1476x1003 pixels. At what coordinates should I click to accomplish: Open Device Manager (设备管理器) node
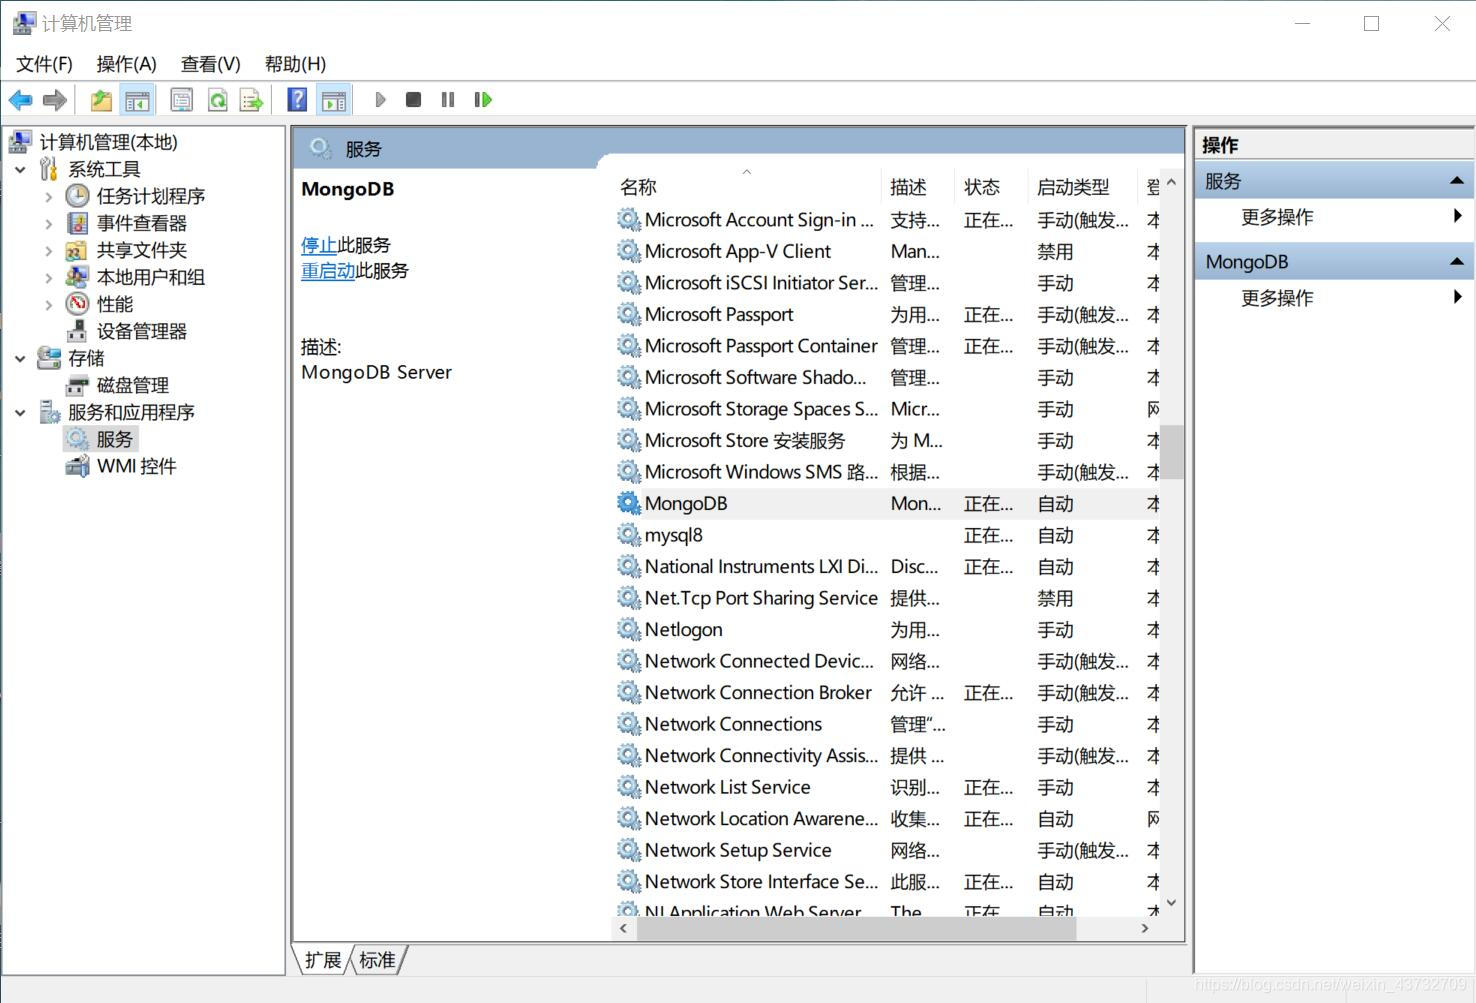[x=141, y=331]
